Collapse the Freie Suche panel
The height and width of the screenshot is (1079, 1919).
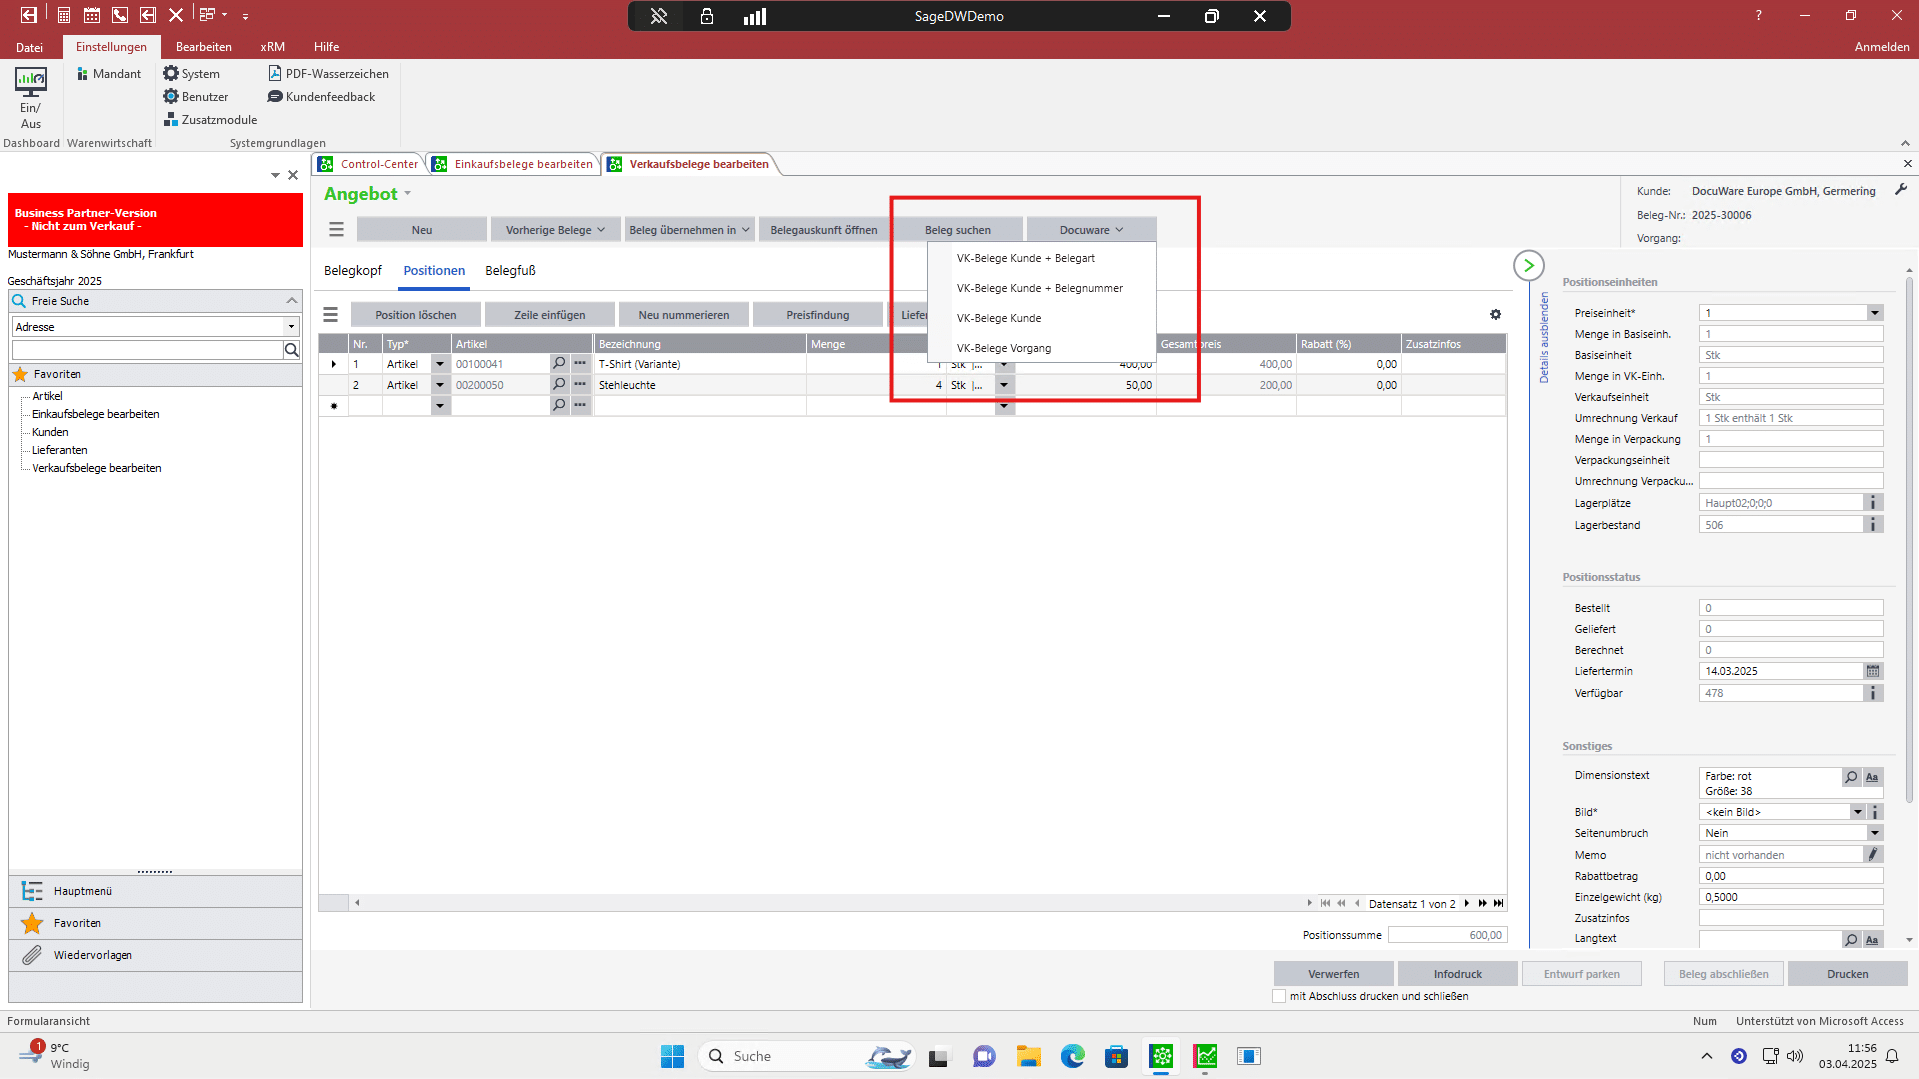[291, 301]
